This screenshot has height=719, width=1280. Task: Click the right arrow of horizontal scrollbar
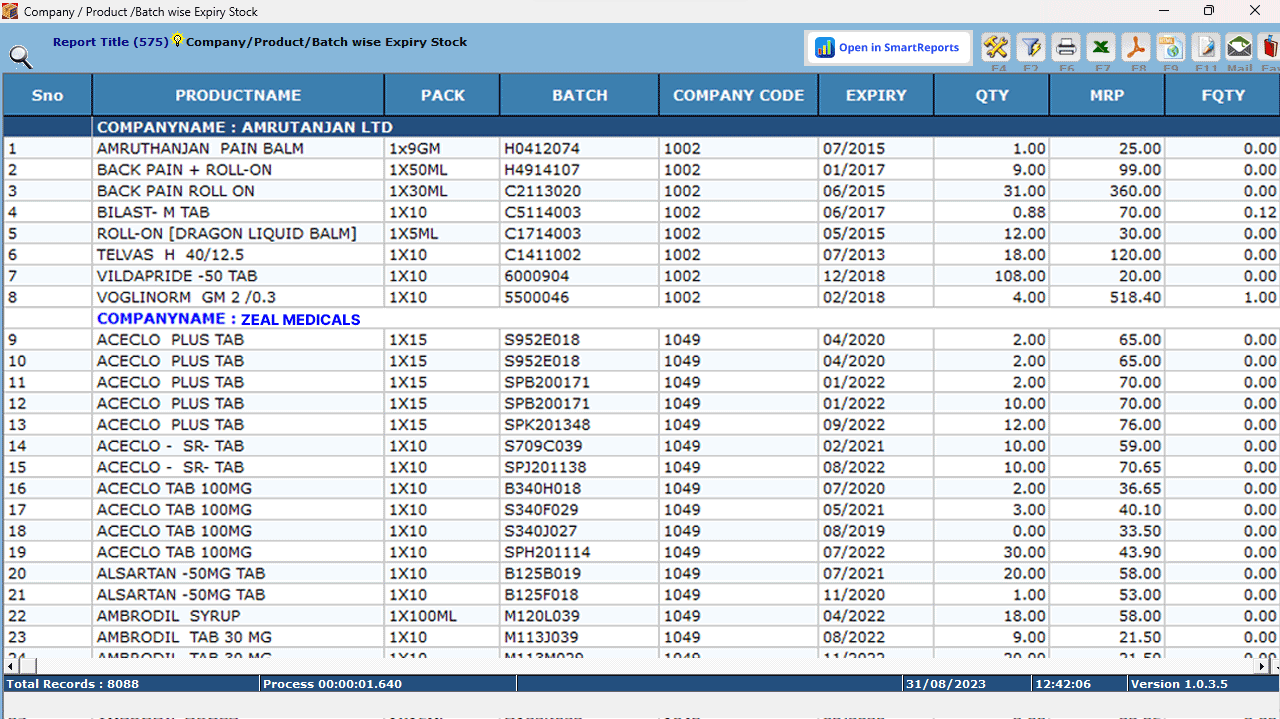point(1261,665)
